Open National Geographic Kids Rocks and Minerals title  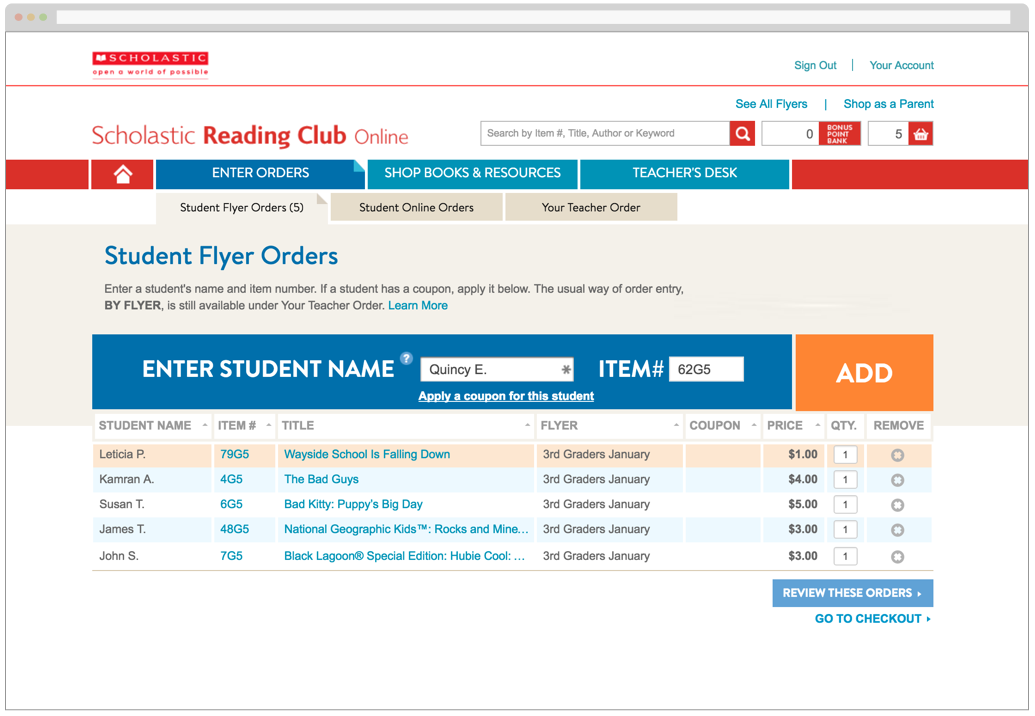(406, 530)
